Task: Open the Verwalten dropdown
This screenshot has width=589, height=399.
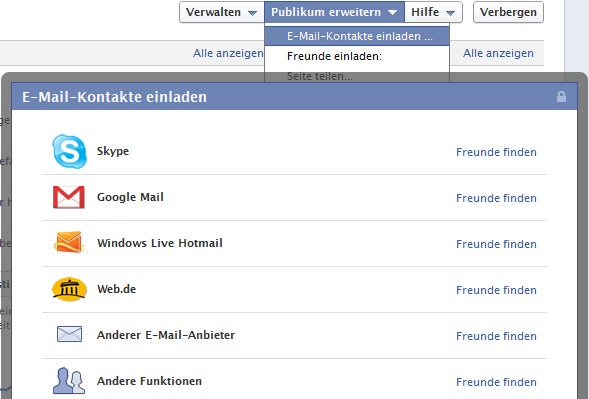Action: pyautogui.click(x=222, y=12)
